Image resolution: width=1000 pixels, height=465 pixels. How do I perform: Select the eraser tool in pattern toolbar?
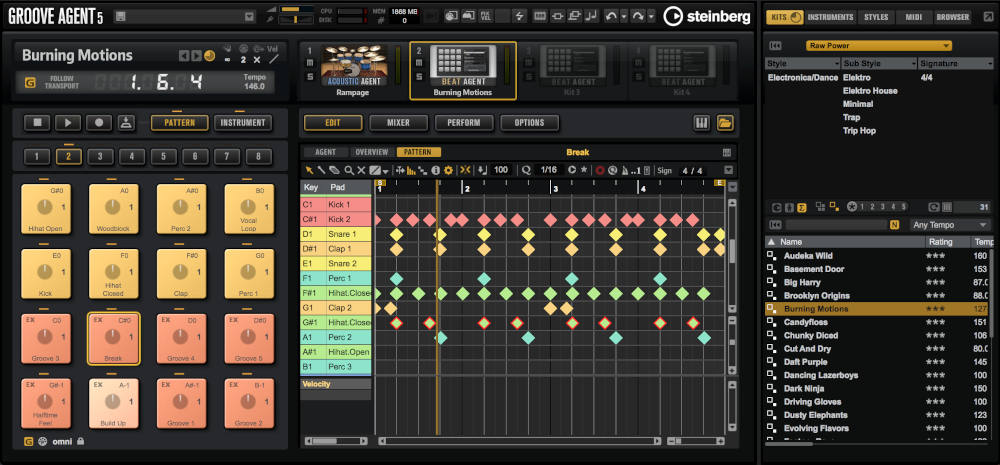[335, 170]
